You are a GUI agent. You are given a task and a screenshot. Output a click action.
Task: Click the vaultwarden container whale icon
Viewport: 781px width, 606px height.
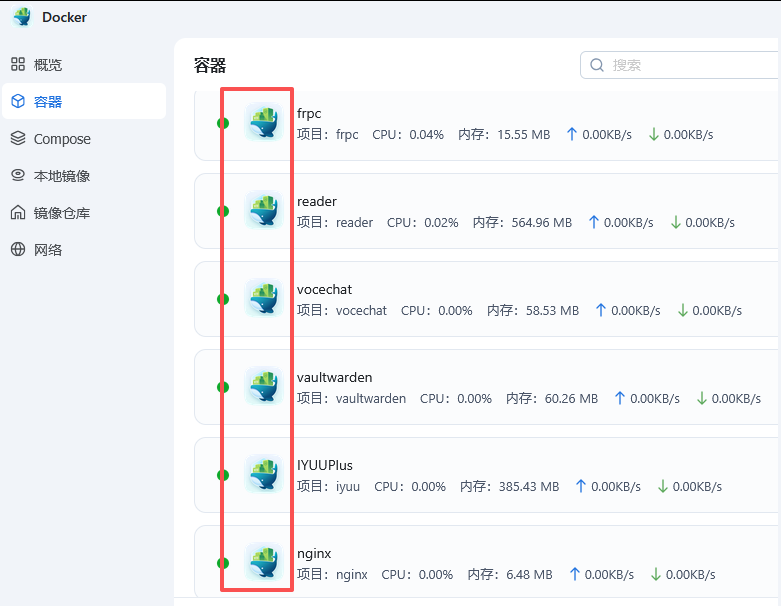(264, 386)
